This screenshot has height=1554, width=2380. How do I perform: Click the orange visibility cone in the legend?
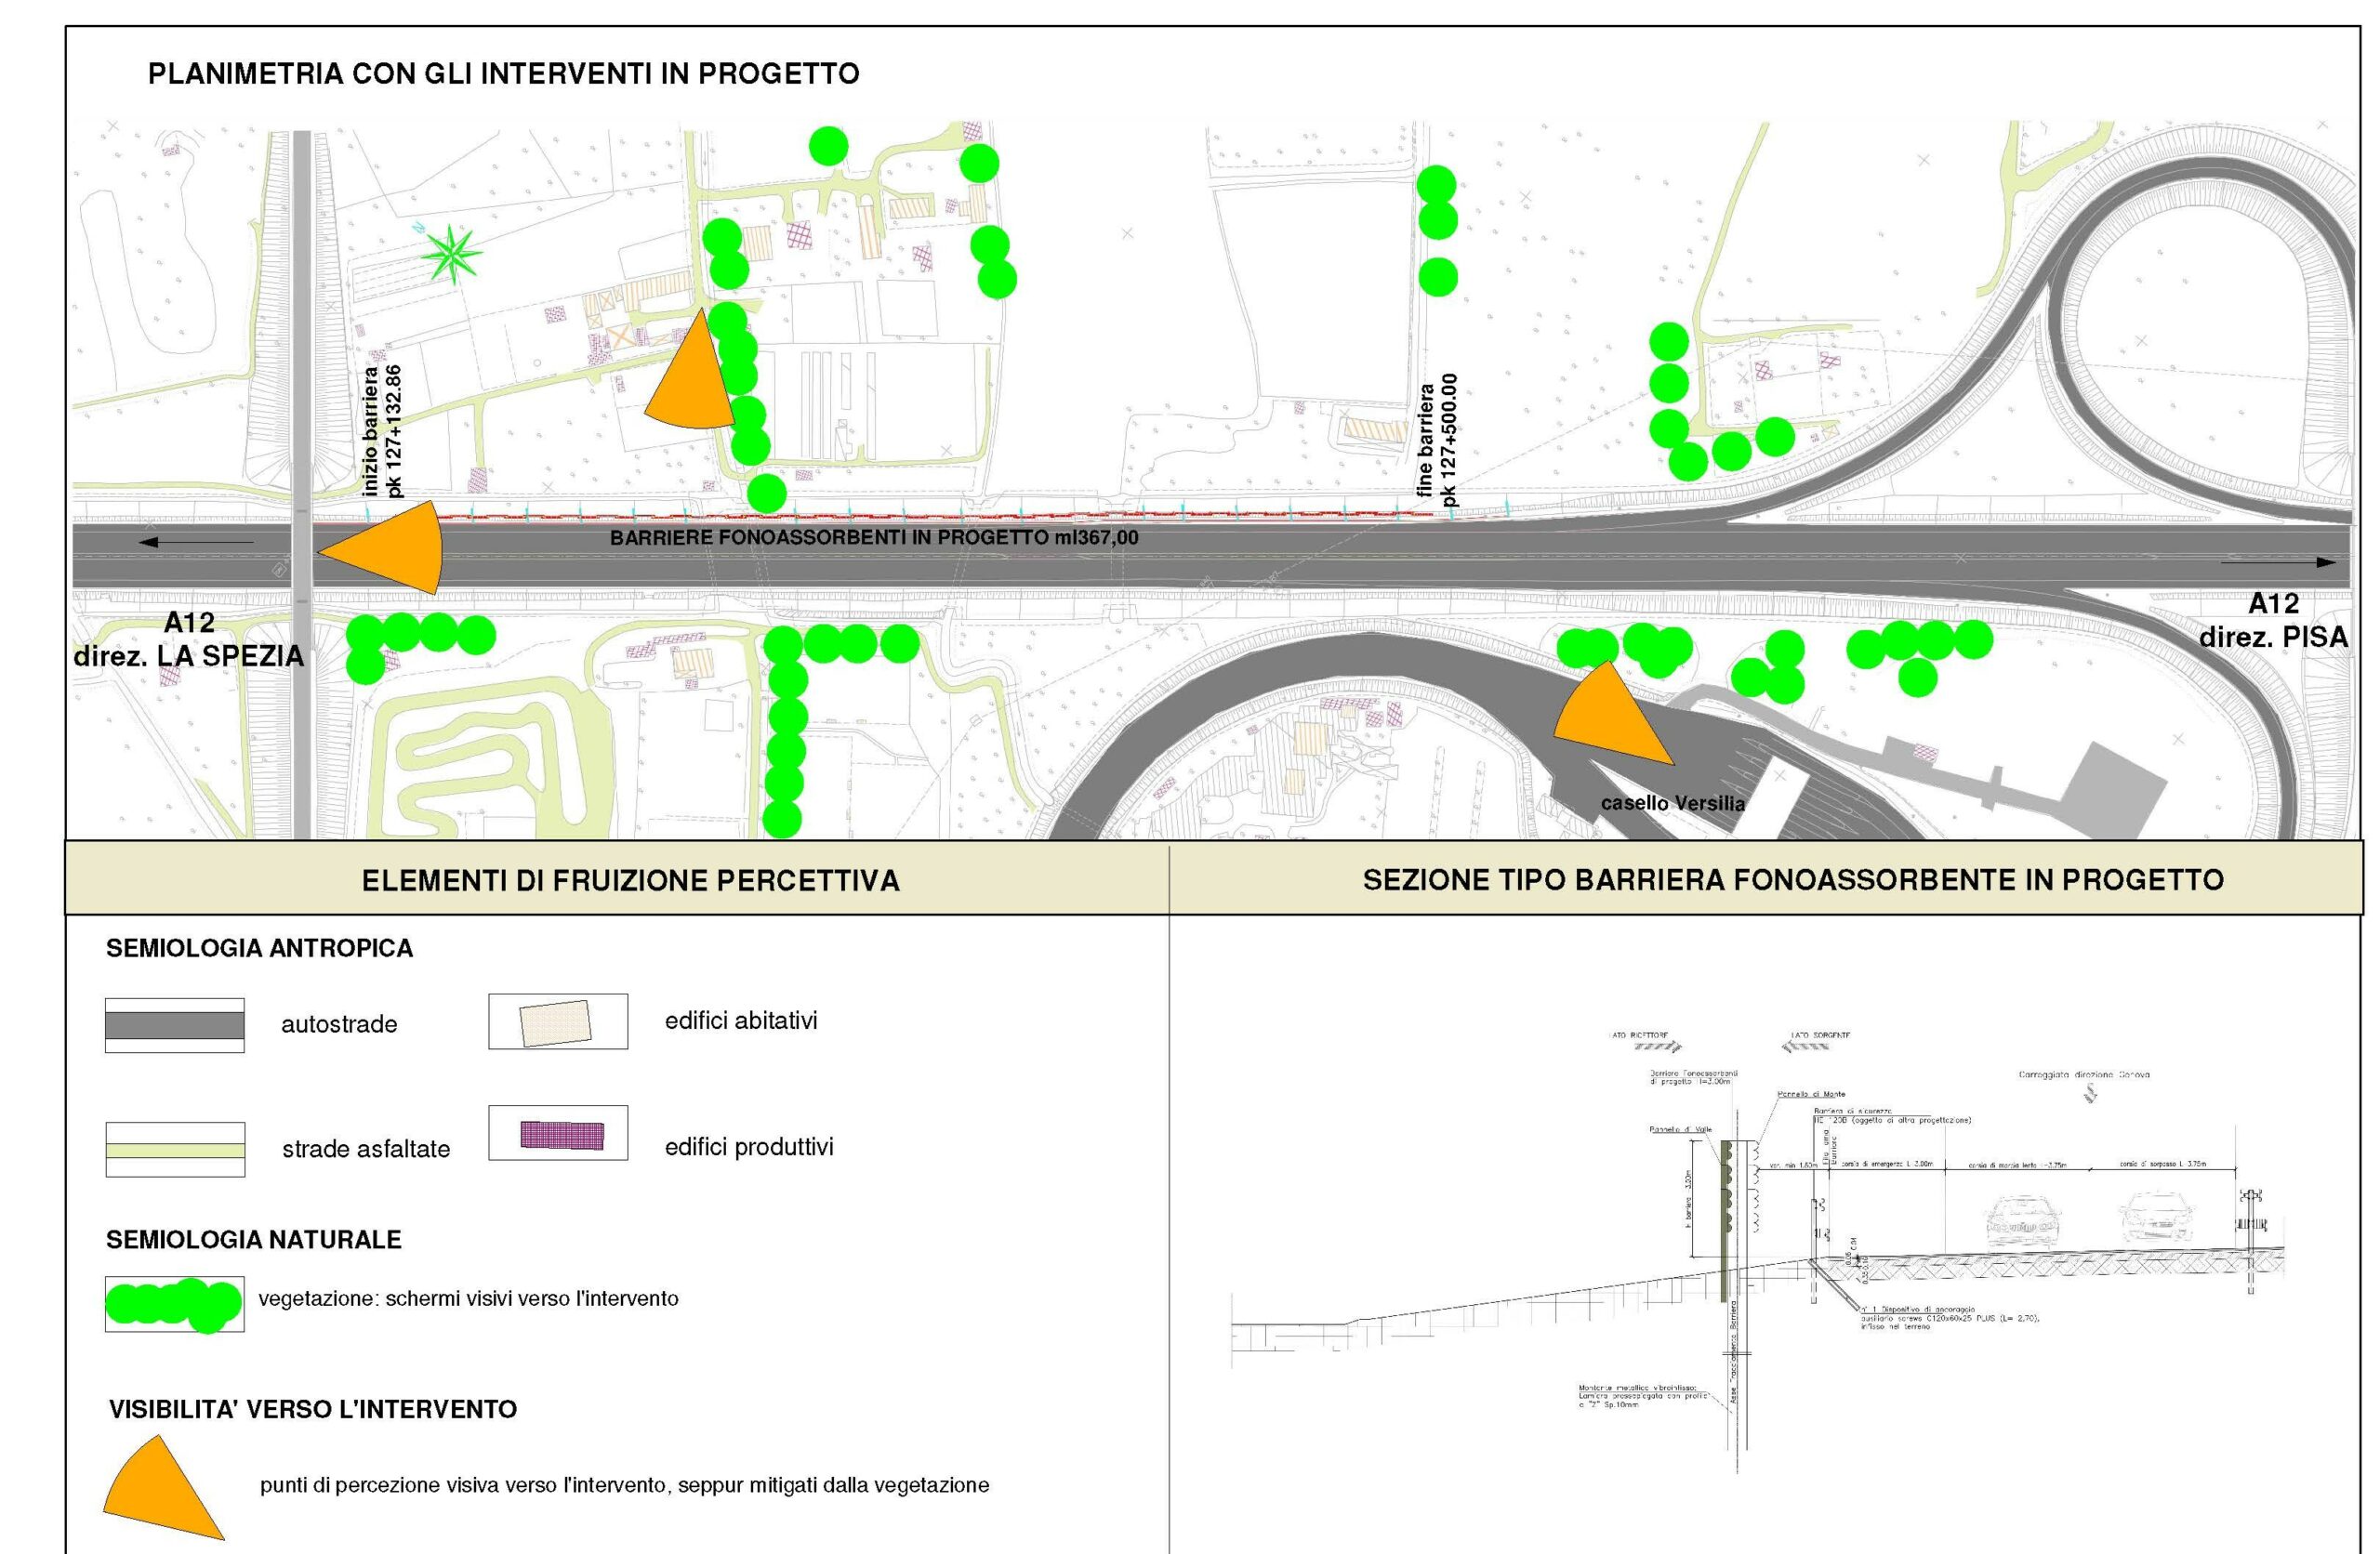click(158, 1491)
